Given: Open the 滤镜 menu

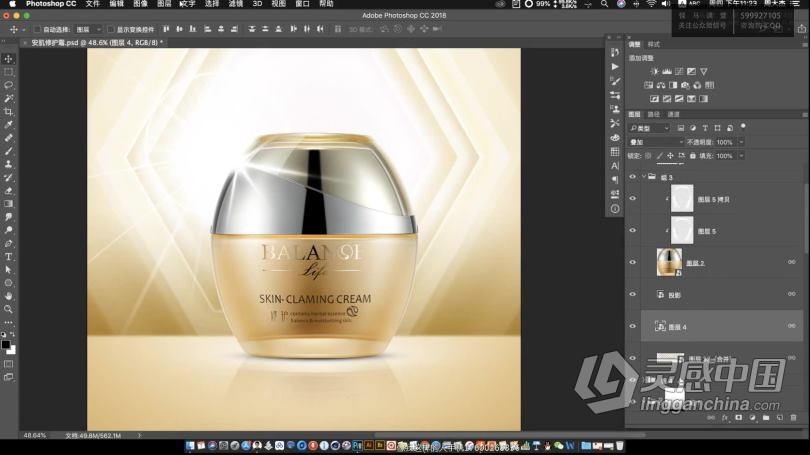Looking at the screenshot, I should point(236,4).
